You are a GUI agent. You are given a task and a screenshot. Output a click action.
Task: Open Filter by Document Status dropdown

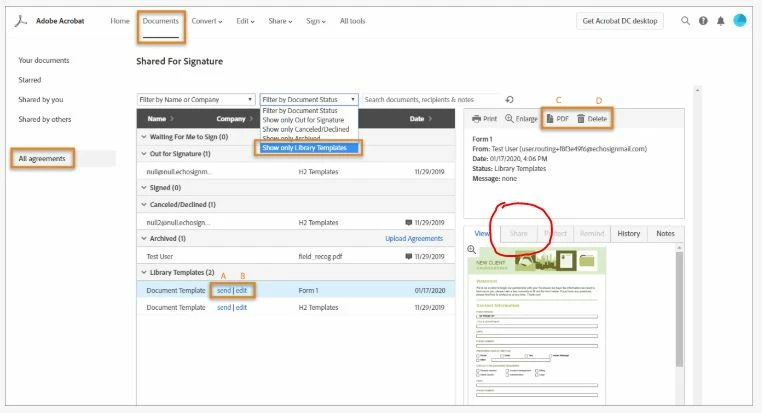coord(309,100)
